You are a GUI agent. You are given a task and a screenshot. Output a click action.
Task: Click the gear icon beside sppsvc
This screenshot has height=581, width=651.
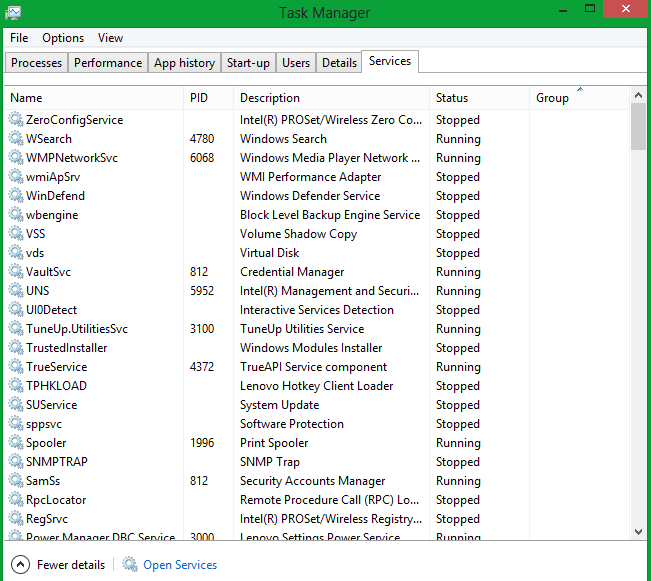[16, 423]
